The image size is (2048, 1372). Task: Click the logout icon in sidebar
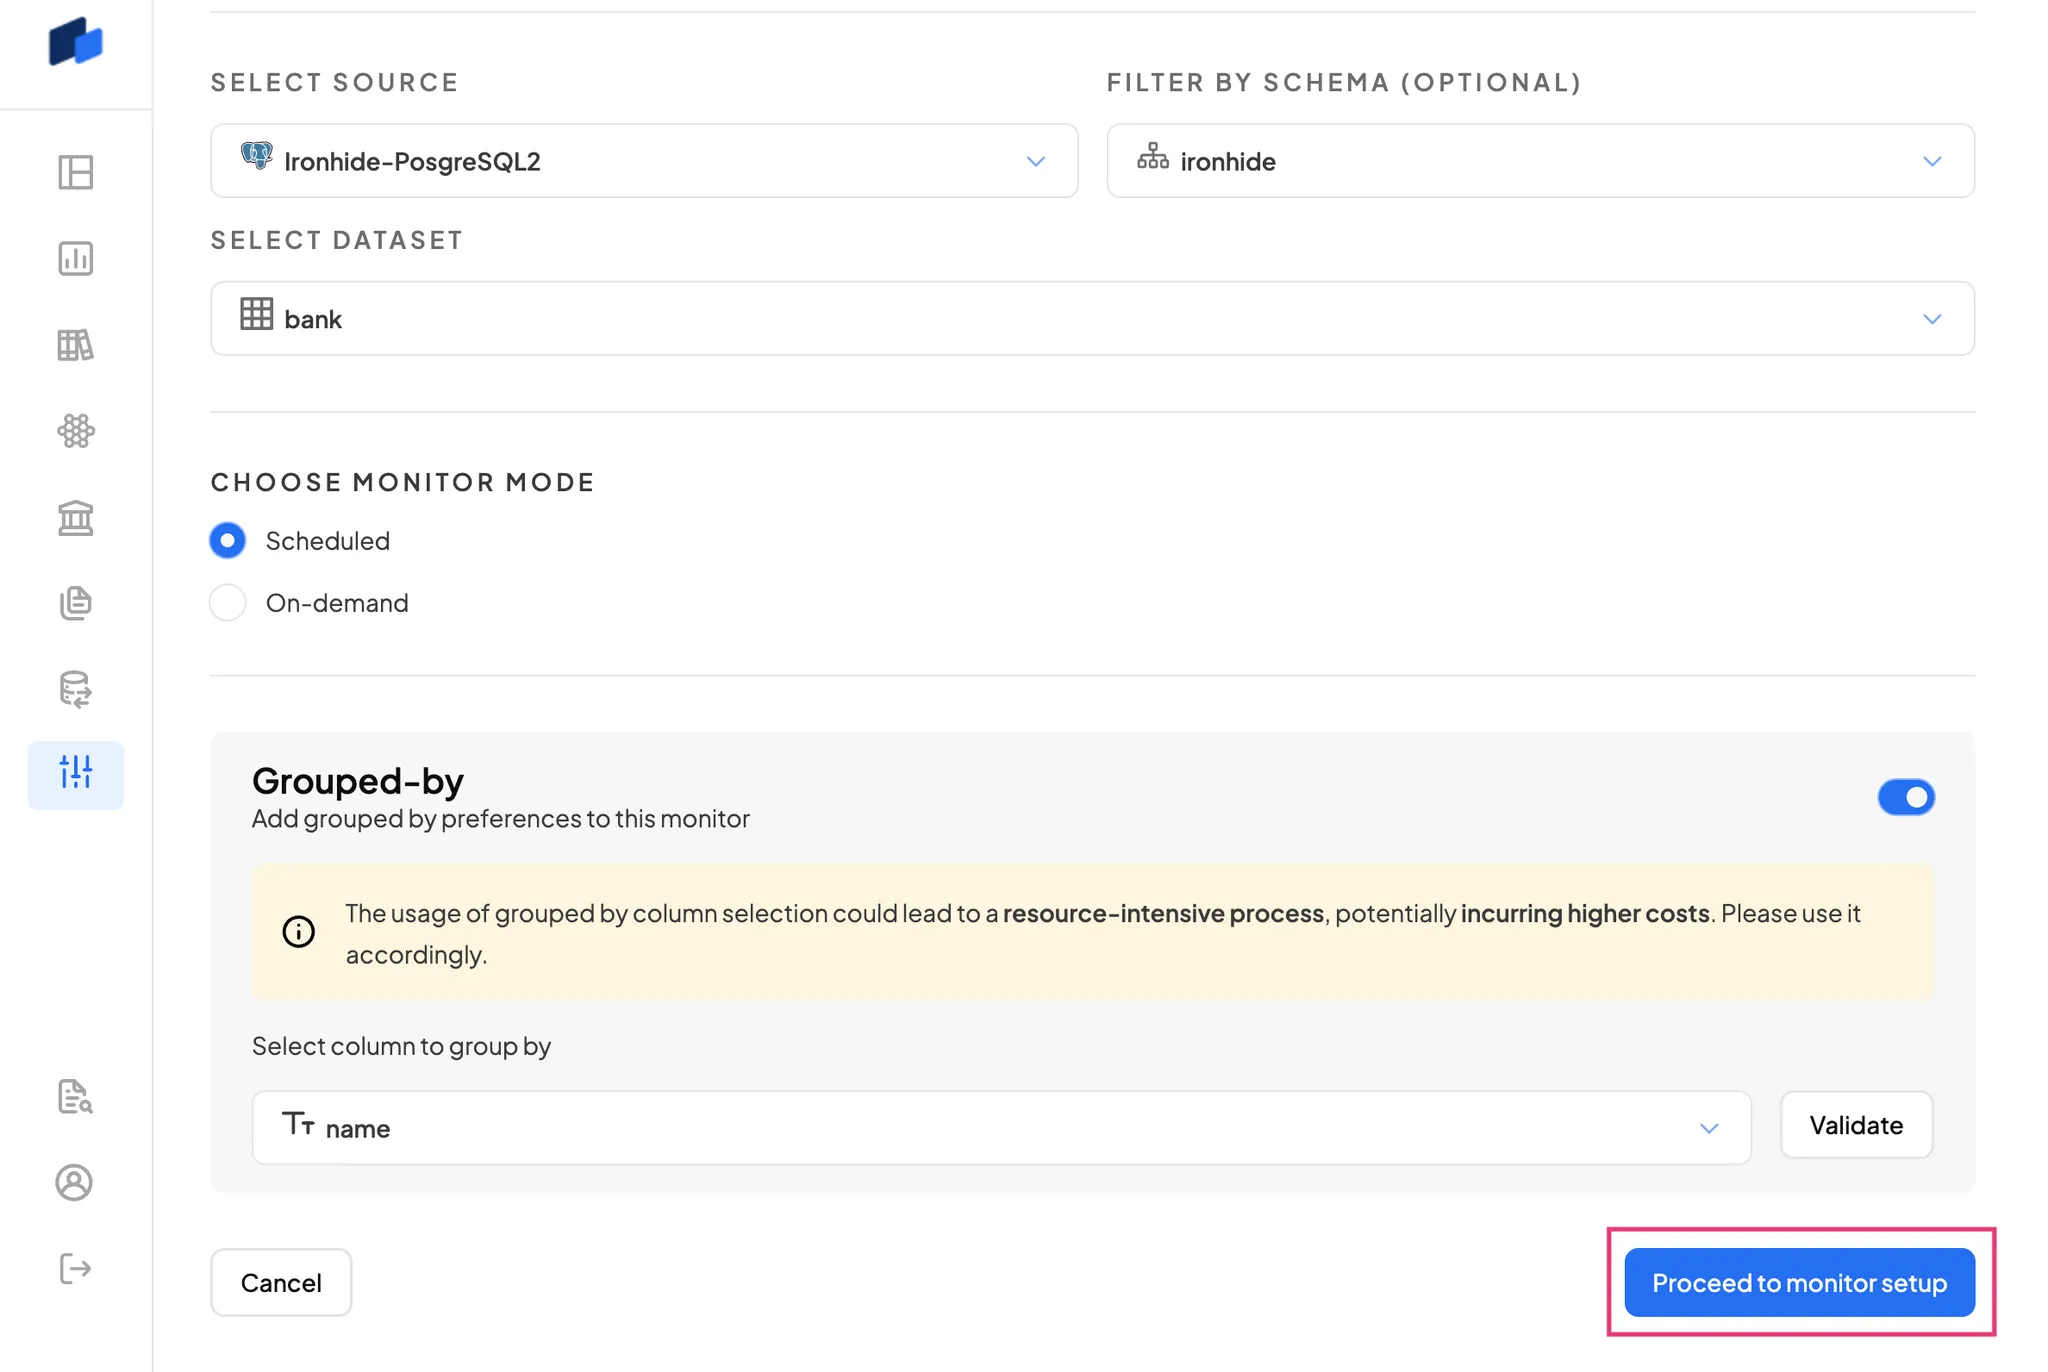(76, 1269)
